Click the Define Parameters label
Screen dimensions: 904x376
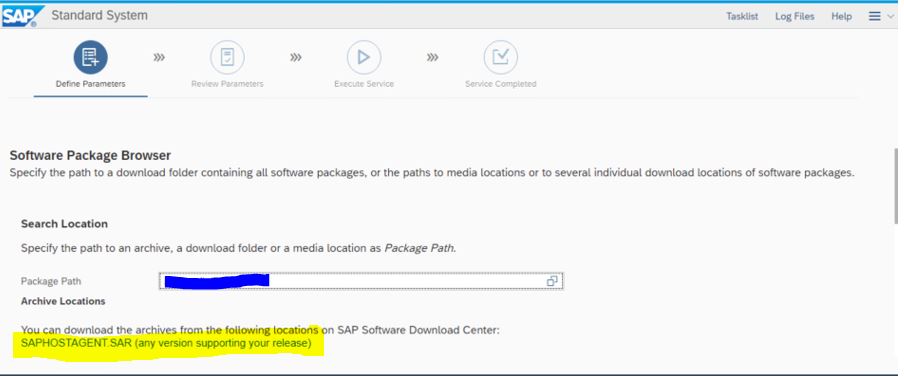(x=91, y=84)
